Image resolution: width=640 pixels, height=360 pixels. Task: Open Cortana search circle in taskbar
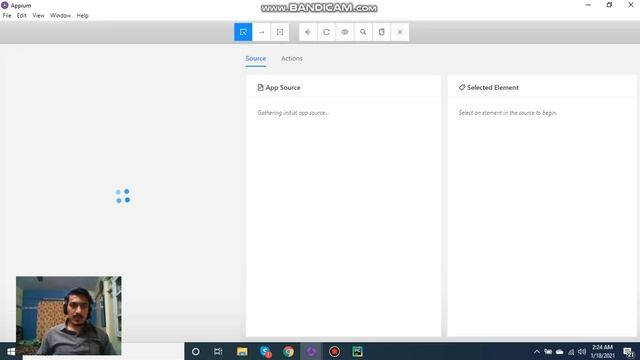[x=196, y=351]
